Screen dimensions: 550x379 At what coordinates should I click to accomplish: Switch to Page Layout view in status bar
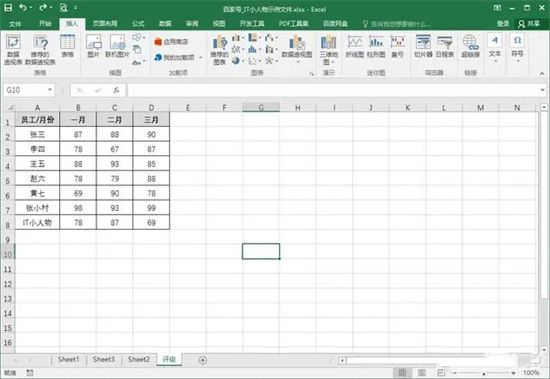pos(422,372)
